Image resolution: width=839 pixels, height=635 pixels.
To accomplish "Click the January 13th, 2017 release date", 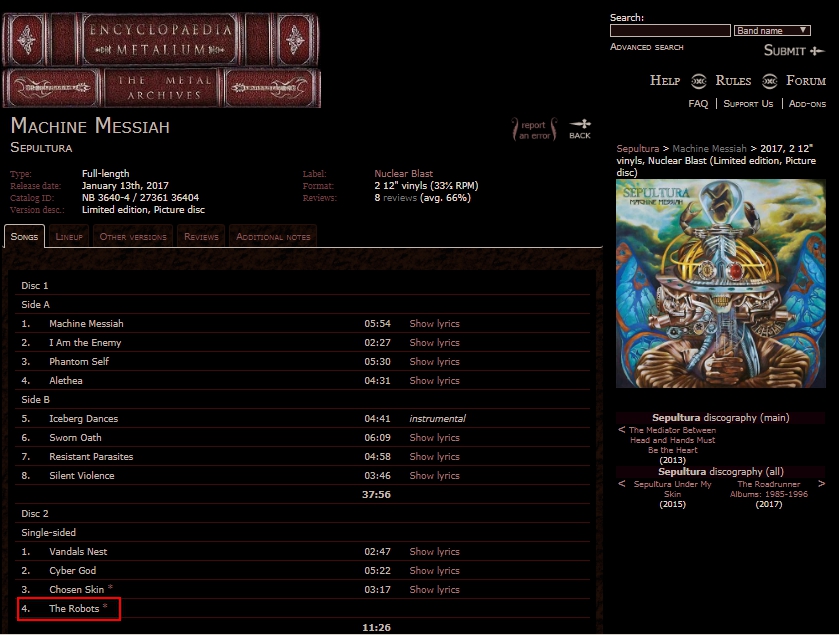I will 125,186.
